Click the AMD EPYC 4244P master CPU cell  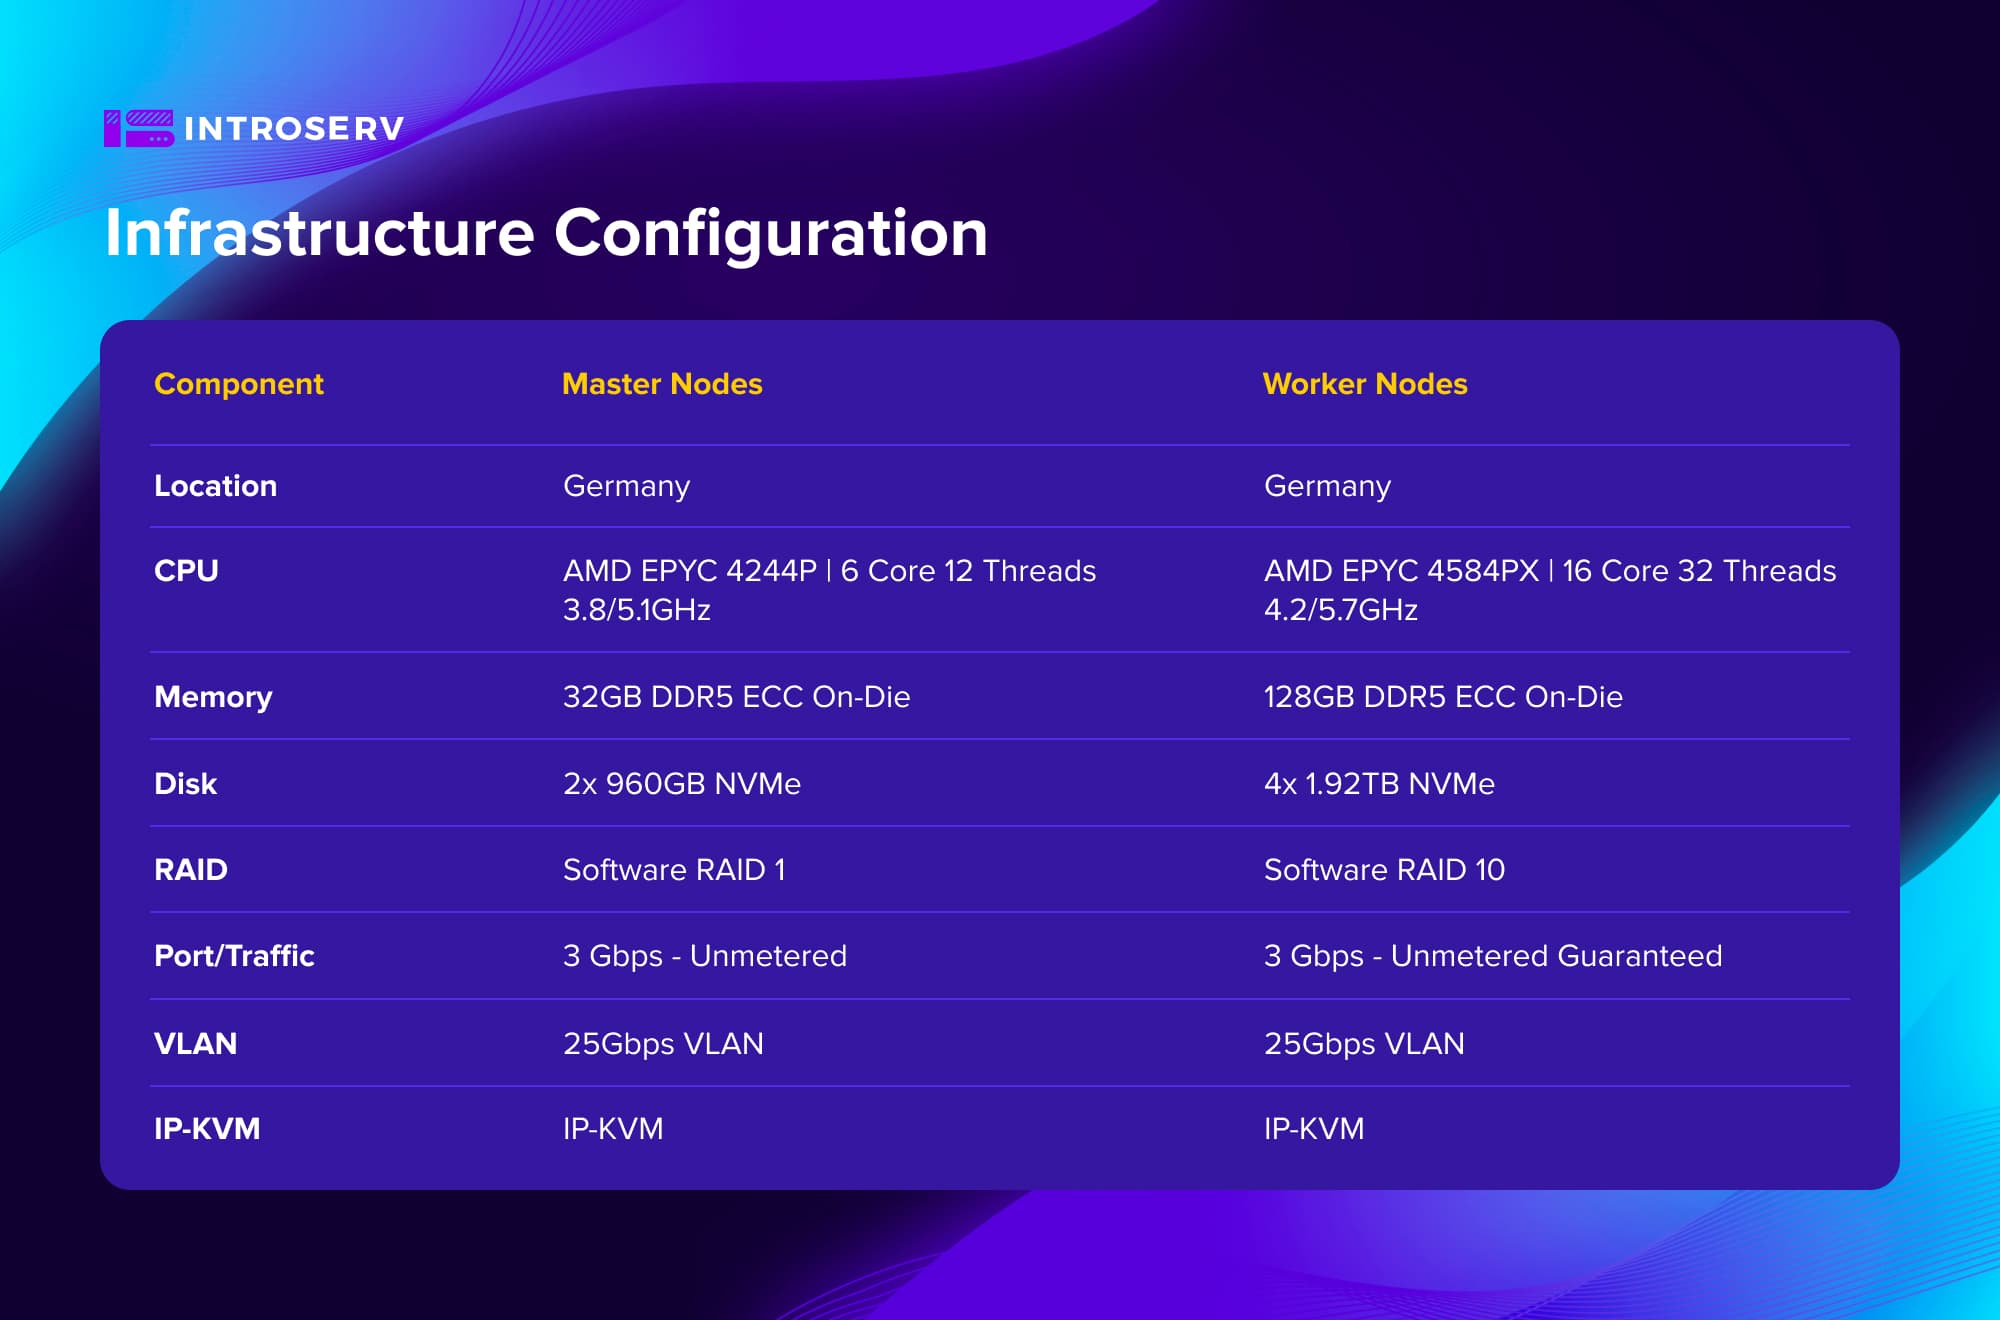[829, 589]
